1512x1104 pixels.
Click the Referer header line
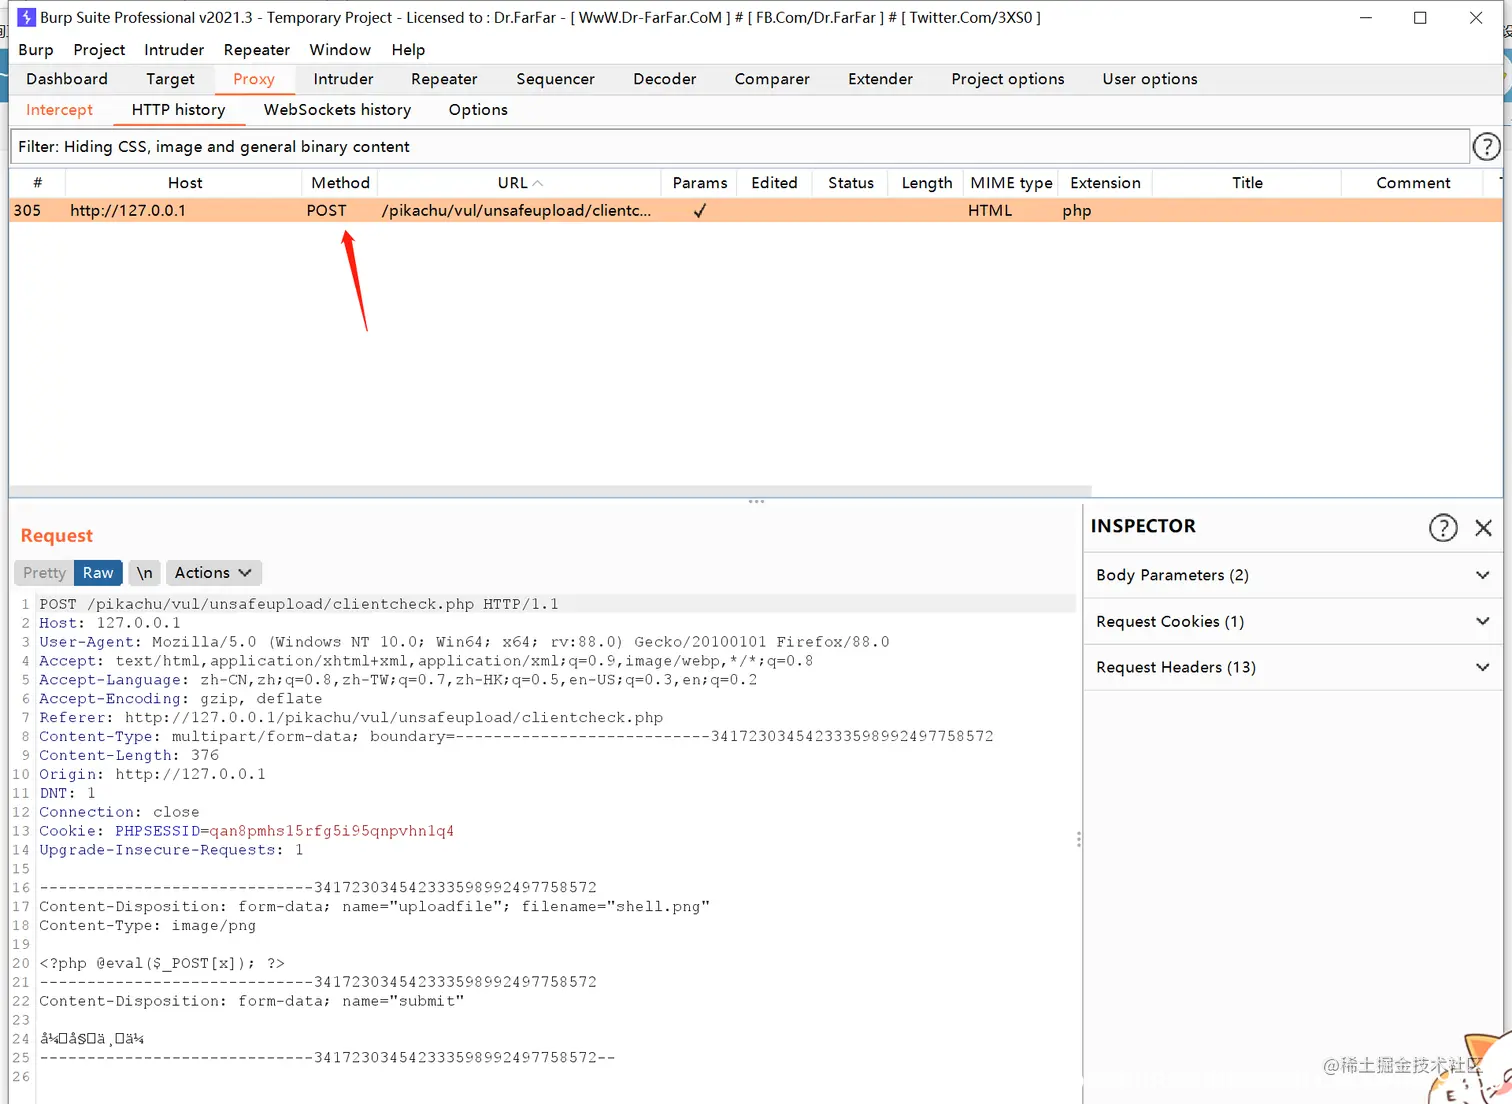coord(351,717)
